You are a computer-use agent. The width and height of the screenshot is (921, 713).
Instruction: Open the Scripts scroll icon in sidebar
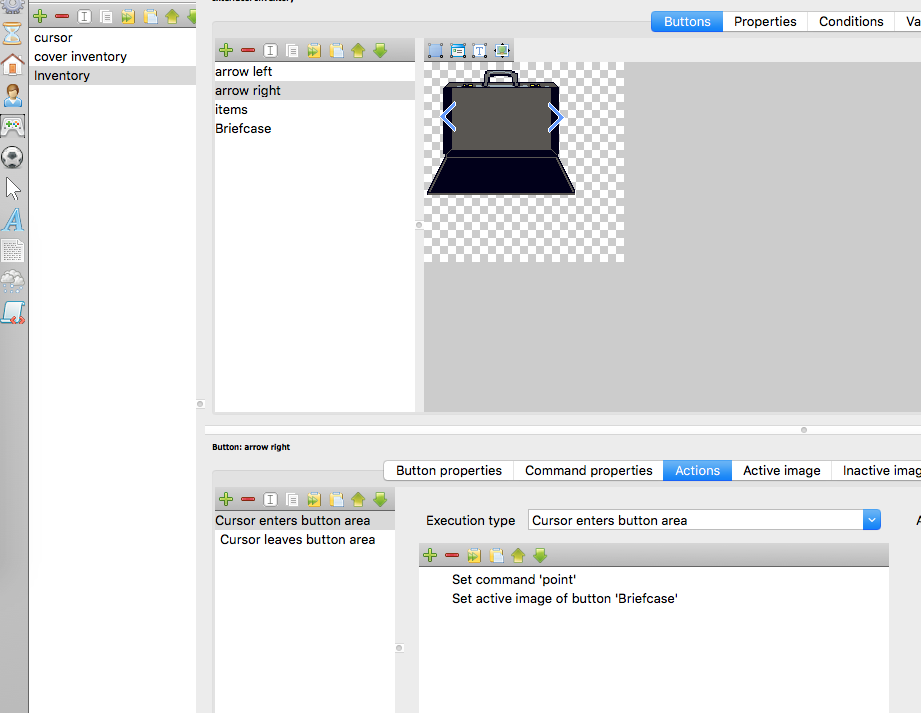pyautogui.click(x=12, y=312)
